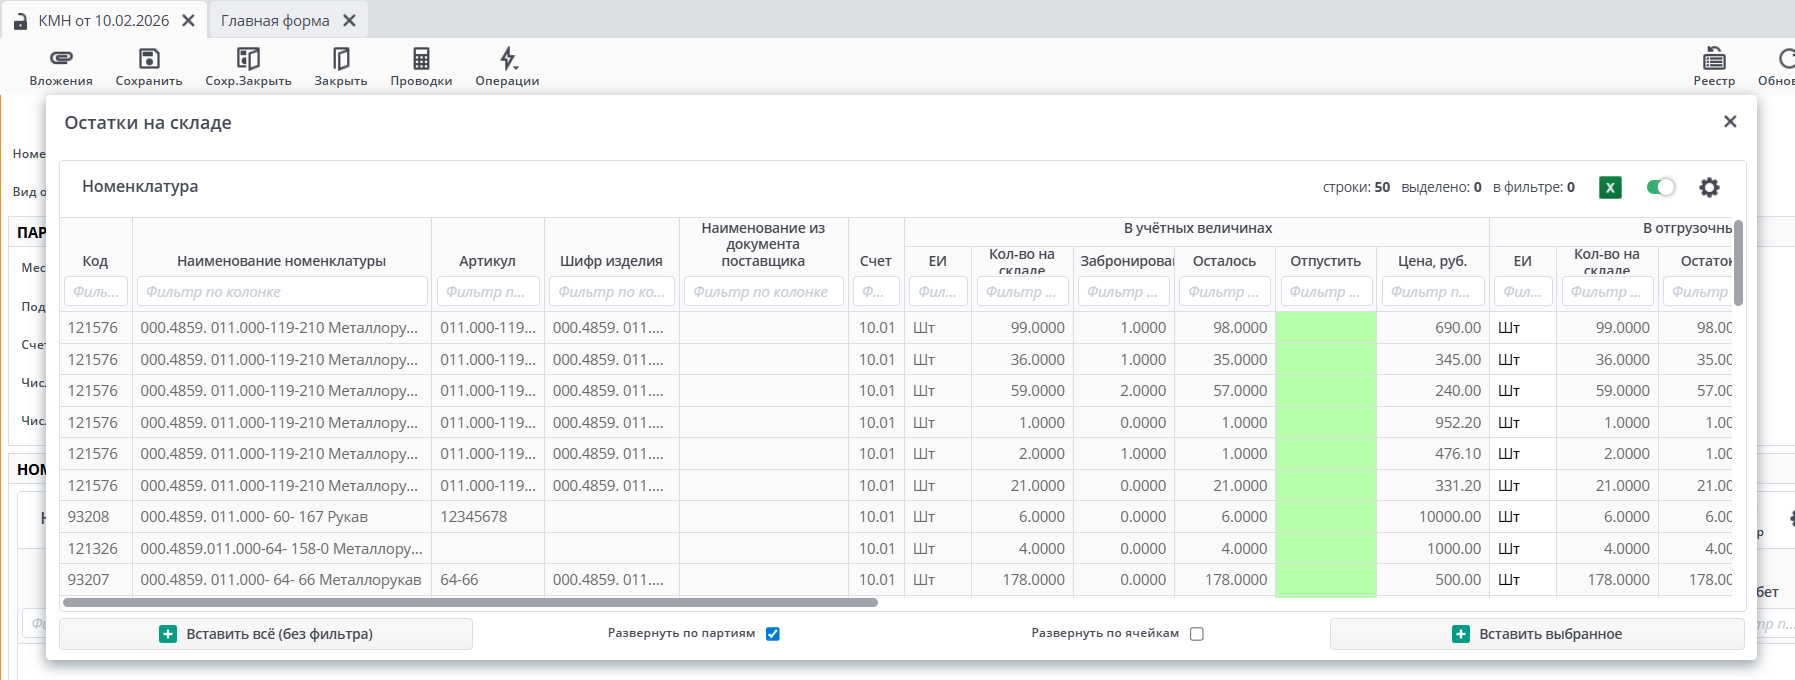Viewport: 1795px width, 680px height.
Task: Open table settings gear icon
Action: [x=1710, y=187]
